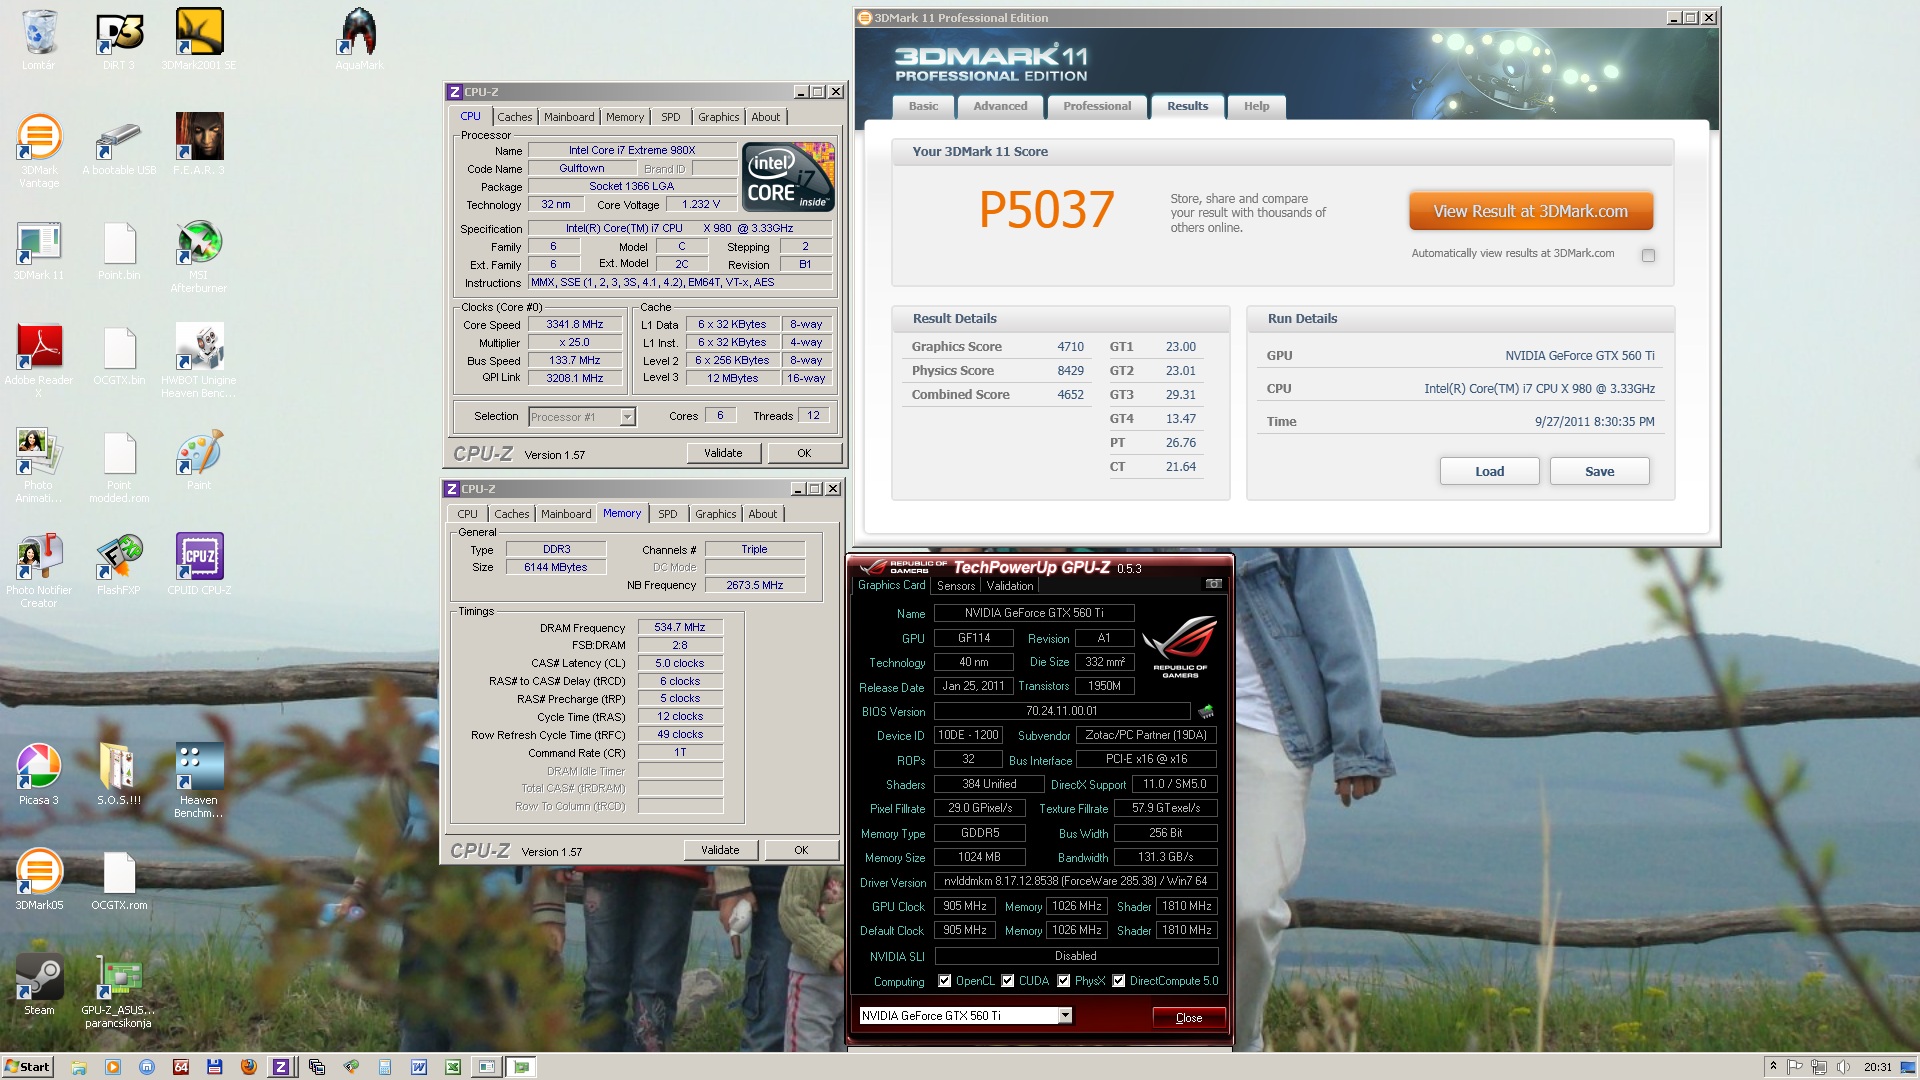1920x1080 pixels.
Task: Enable automatically view results at 3DMark.com
Action: pyautogui.click(x=1648, y=255)
